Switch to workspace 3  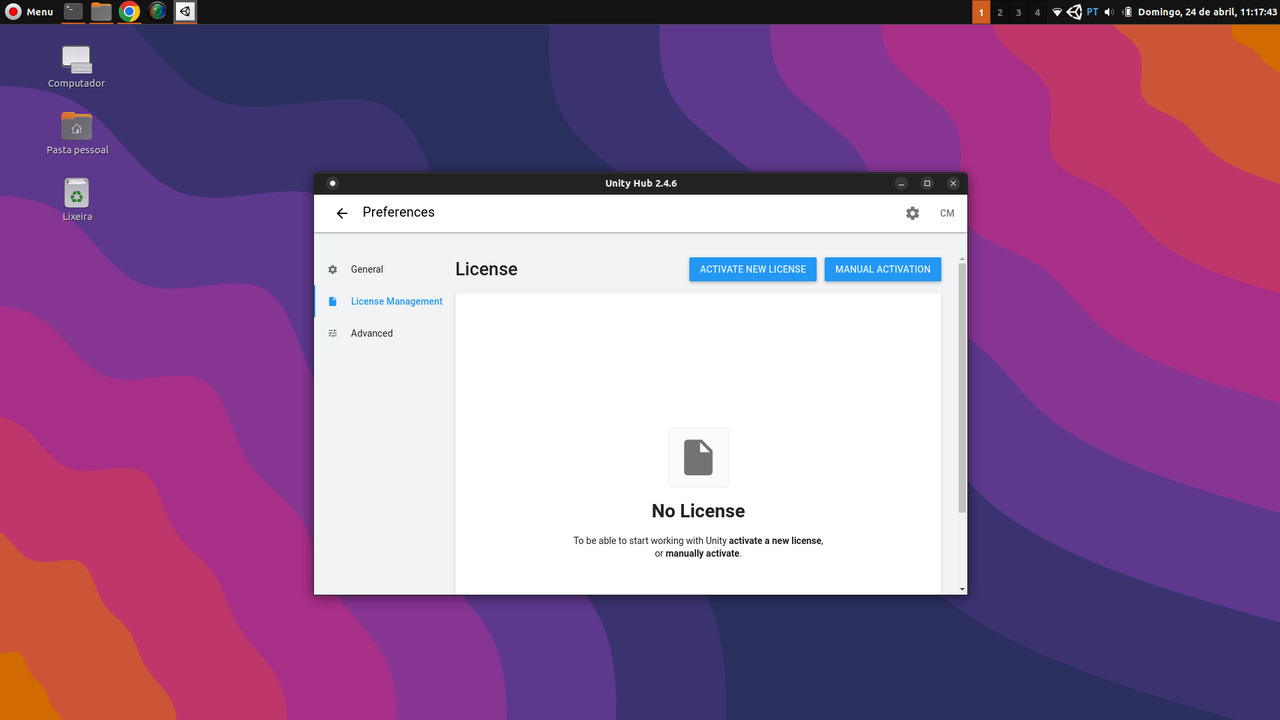coord(1018,12)
